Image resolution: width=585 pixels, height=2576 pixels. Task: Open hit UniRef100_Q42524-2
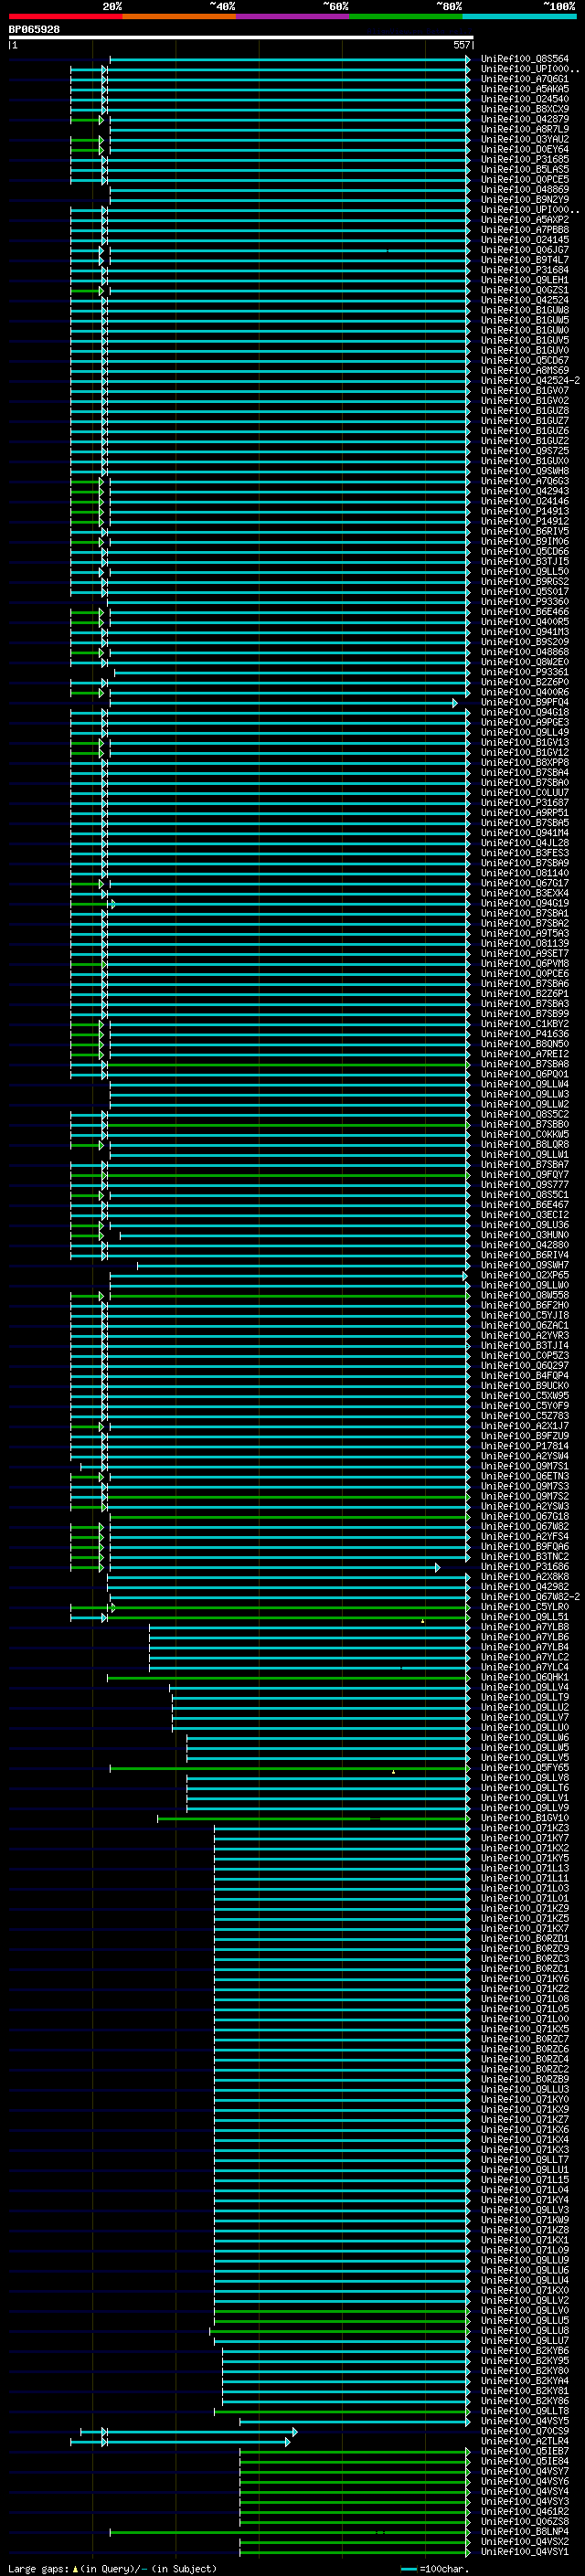tap(530, 380)
